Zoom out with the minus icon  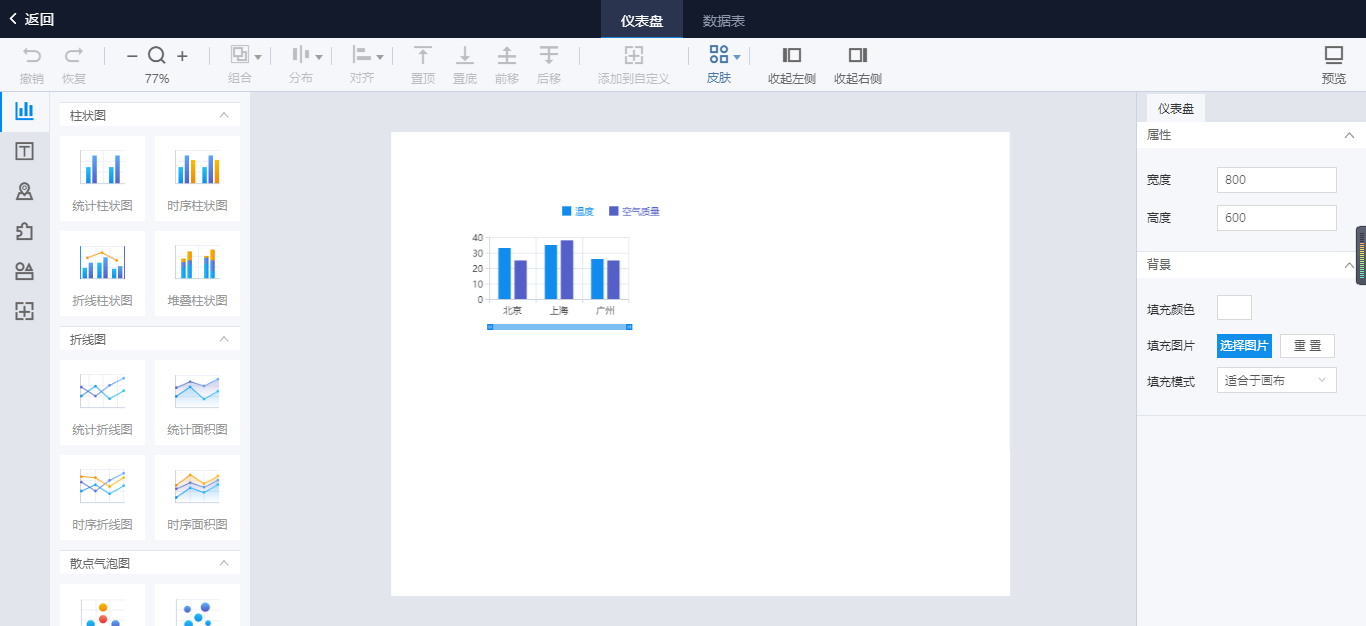pyautogui.click(x=132, y=56)
